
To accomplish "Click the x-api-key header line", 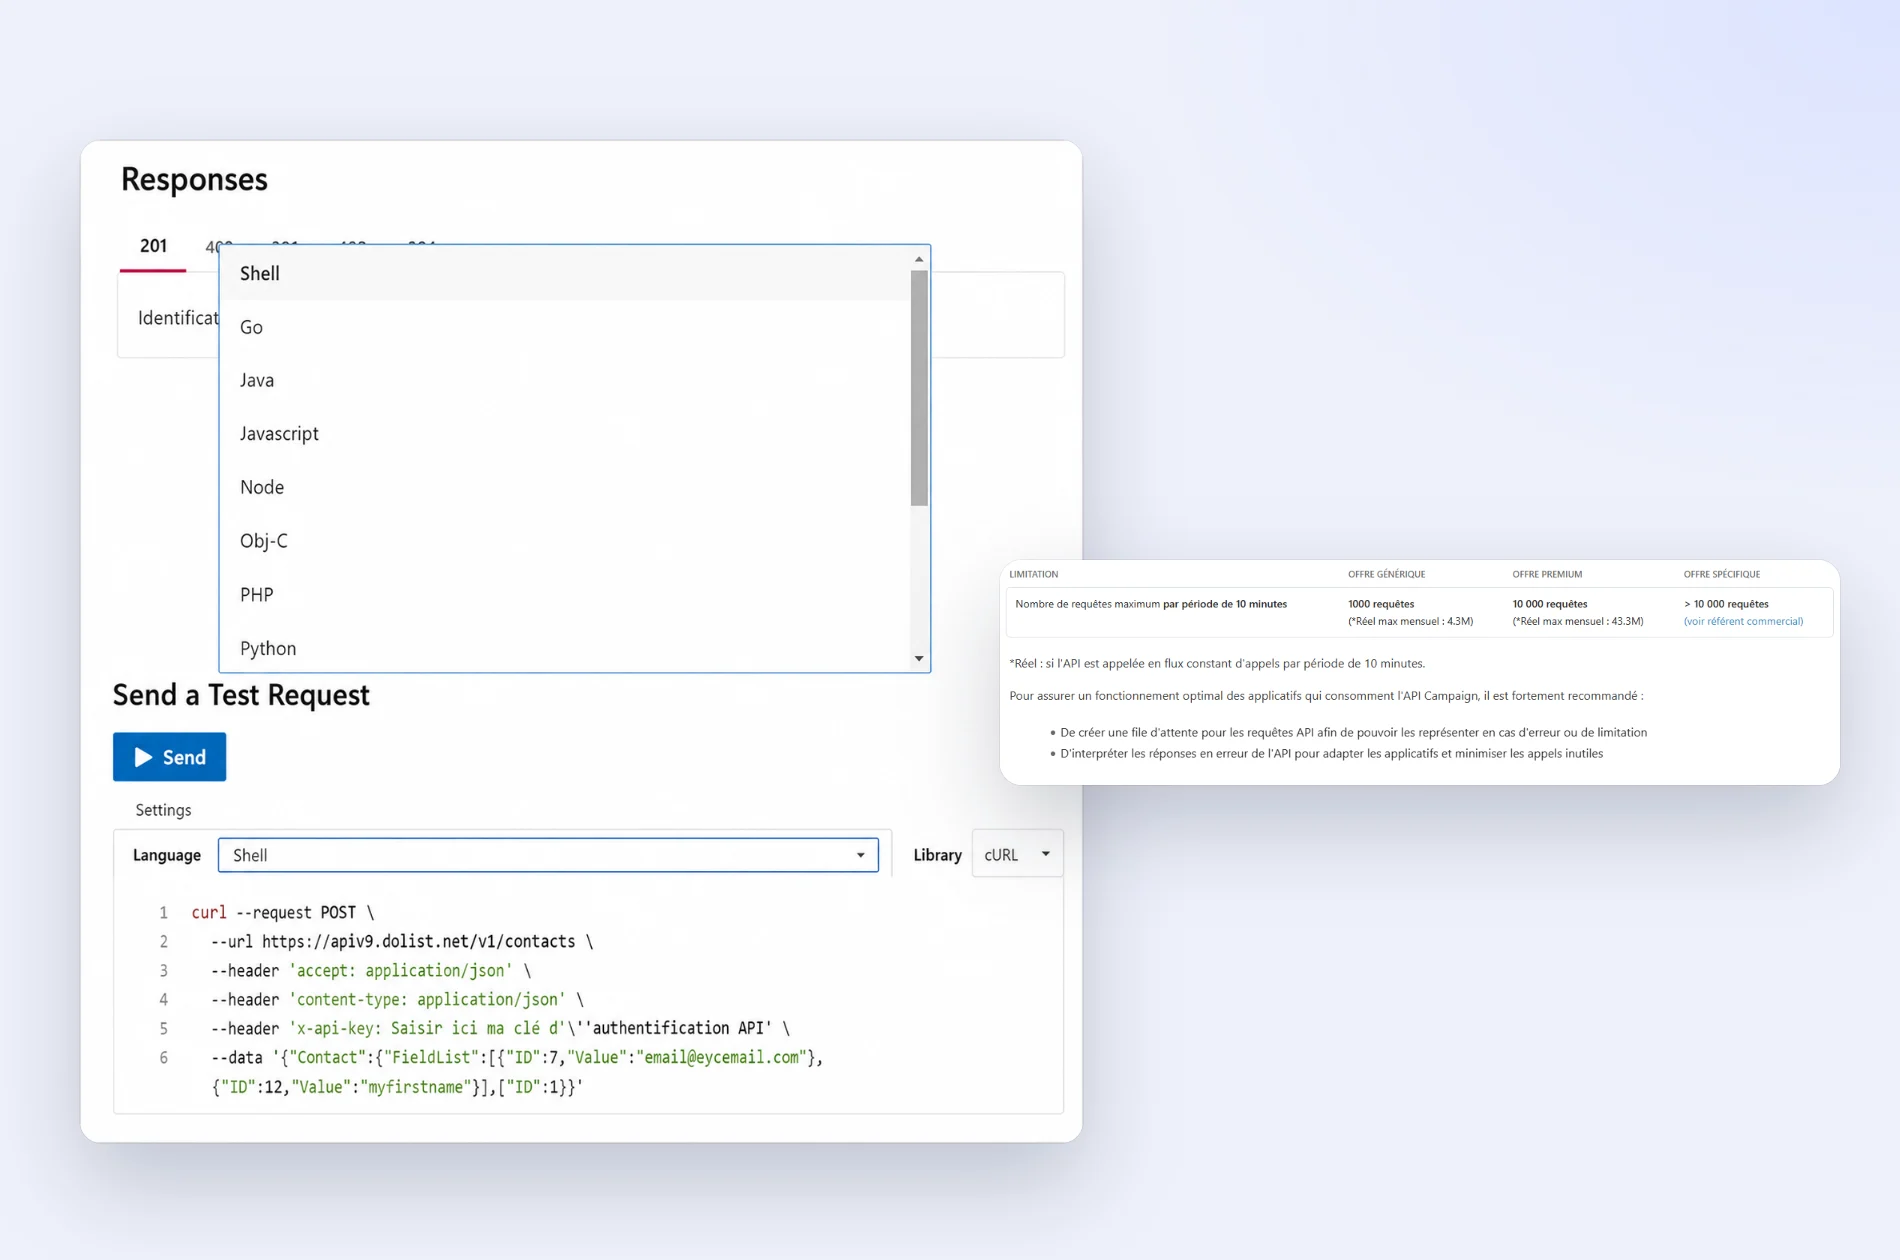I will tap(500, 1028).
